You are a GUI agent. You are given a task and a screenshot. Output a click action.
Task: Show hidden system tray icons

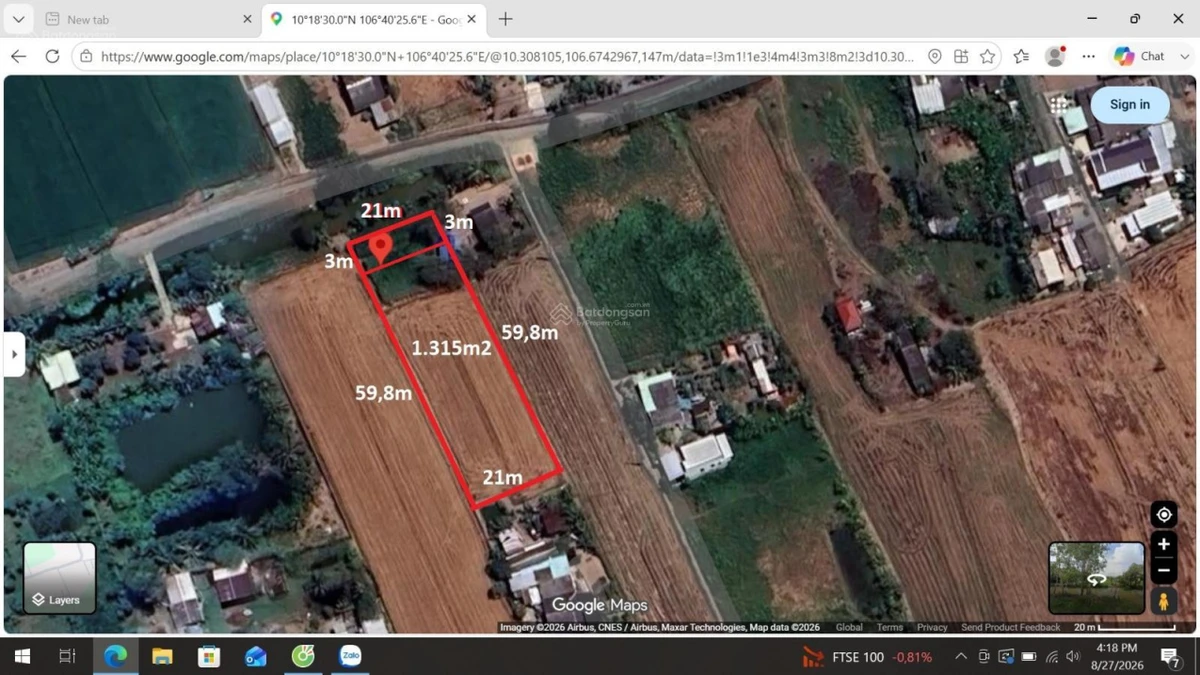[x=960, y=657]
